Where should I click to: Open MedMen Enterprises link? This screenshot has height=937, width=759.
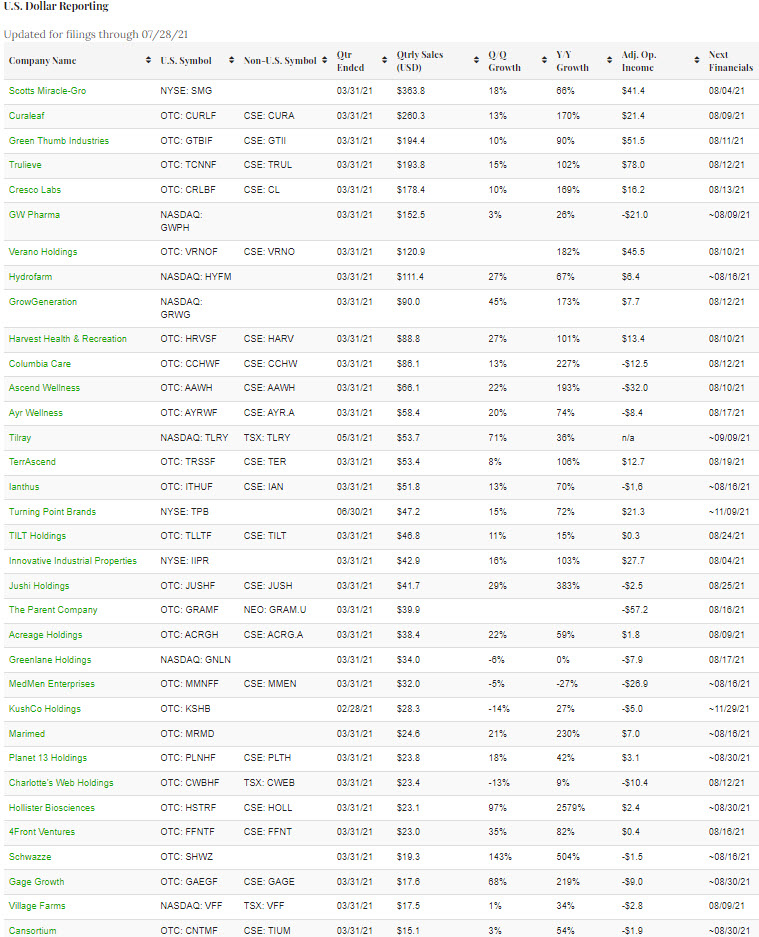coord(51,684)
